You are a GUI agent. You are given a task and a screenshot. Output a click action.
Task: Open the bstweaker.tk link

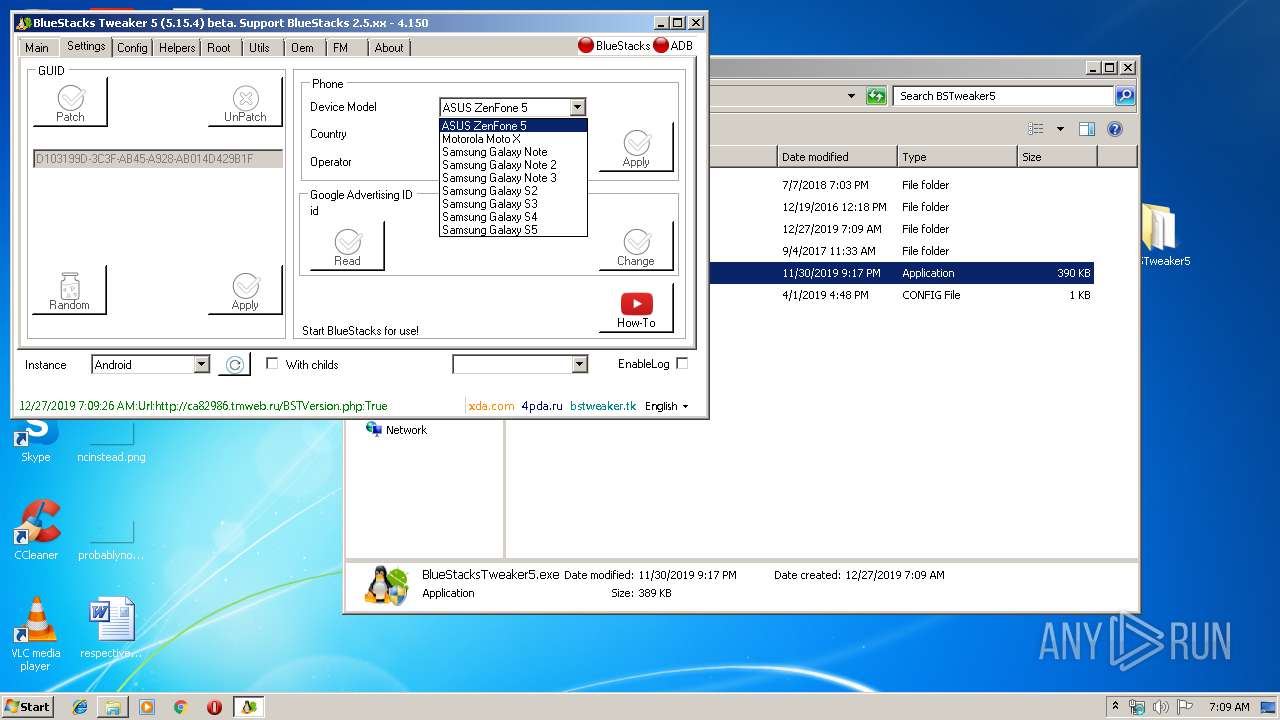coord(603,406)
